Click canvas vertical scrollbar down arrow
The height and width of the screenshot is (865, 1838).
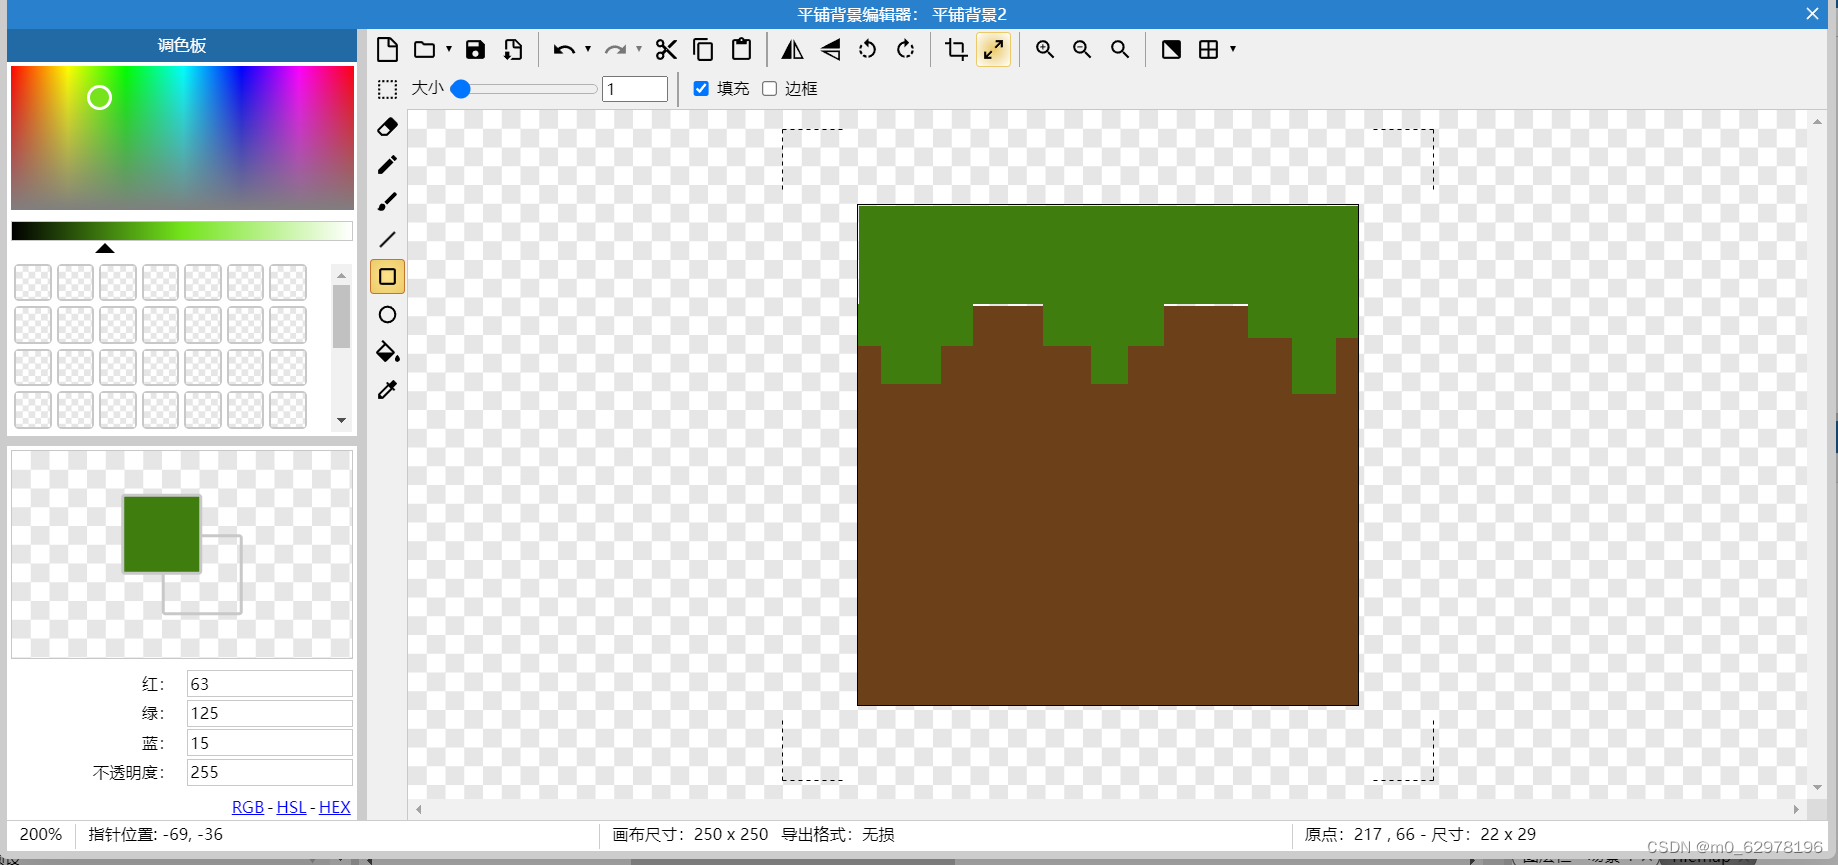tap(1817, 788)
